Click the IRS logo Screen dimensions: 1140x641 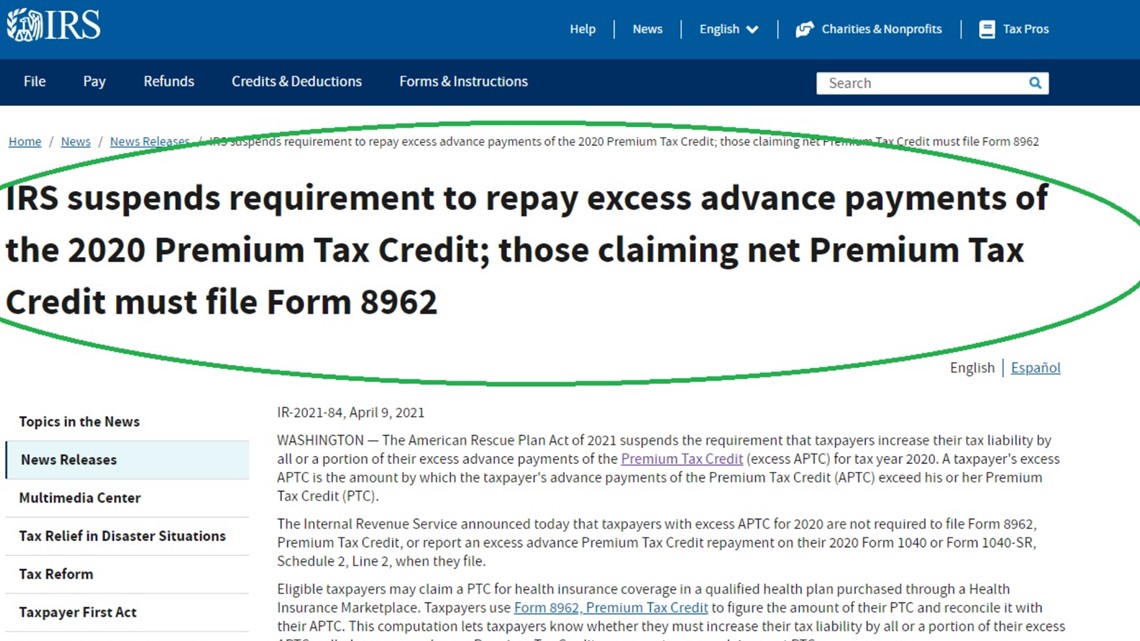[54, 25]
